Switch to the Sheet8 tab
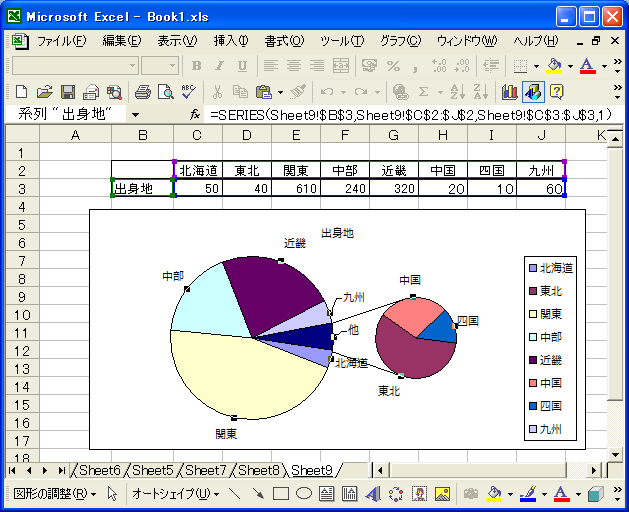 [x=258, y=470]
